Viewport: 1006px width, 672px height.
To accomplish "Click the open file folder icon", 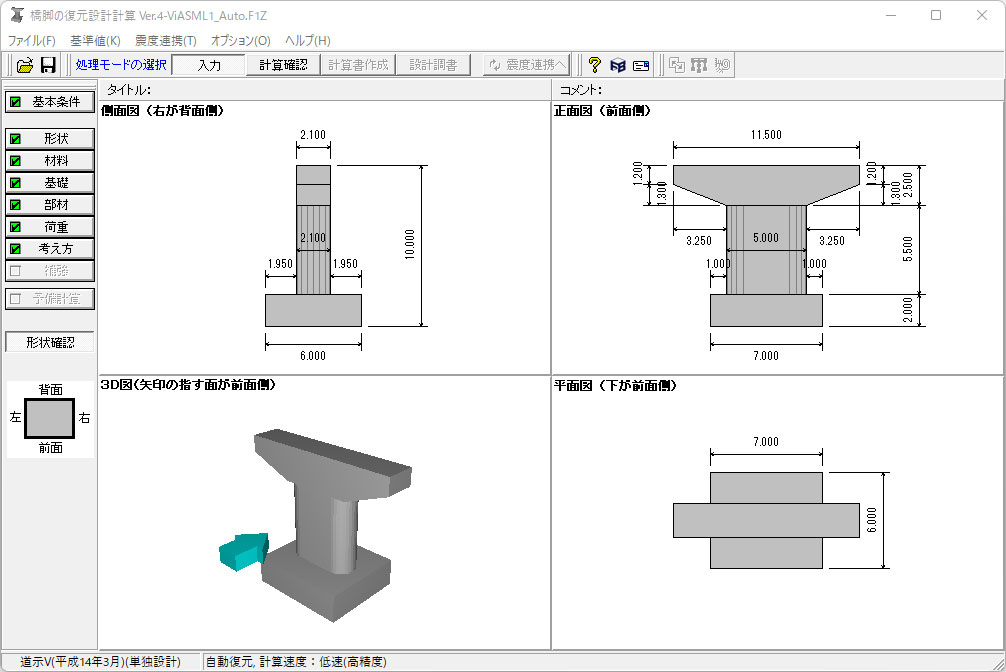I will 25,65.
